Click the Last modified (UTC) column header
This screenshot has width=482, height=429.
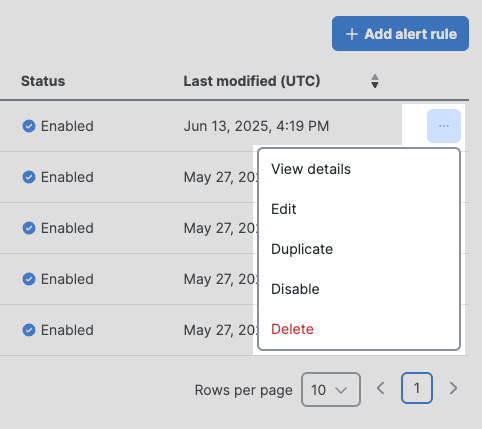tap(252, 81)
